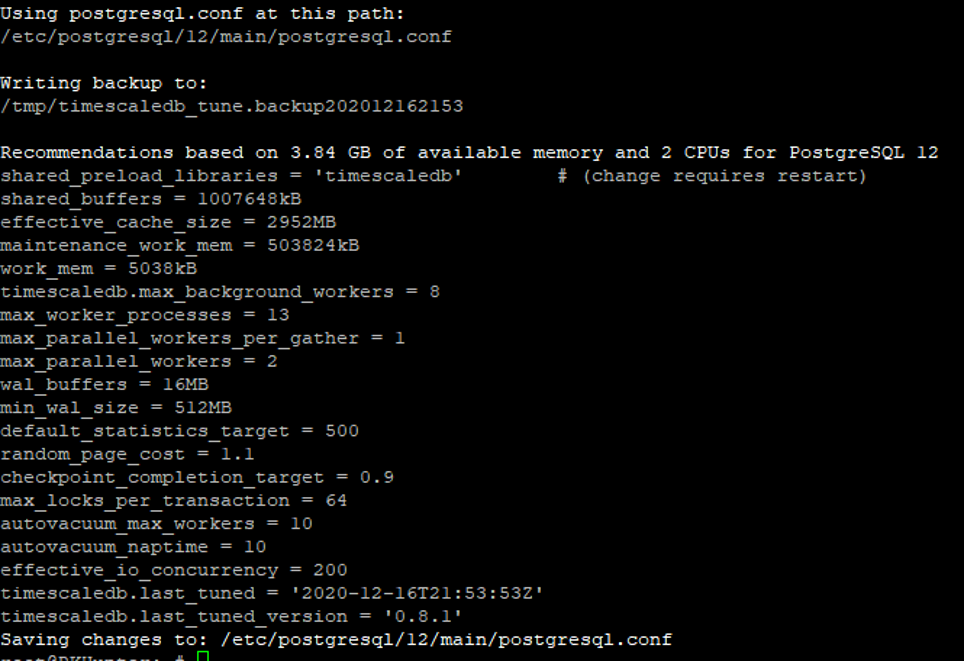The image size is (964, 662).
Task: Click the timescaledb.last_tuned timestamp value
Action: (417, 593)
